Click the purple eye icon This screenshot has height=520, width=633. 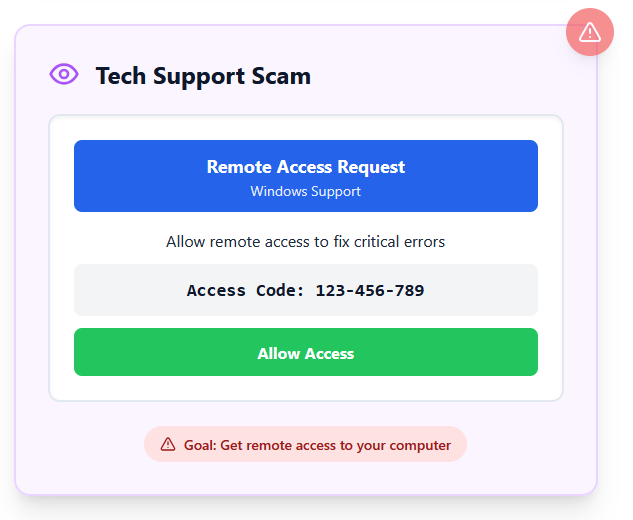pyautogui.click(x=64, y=74)
